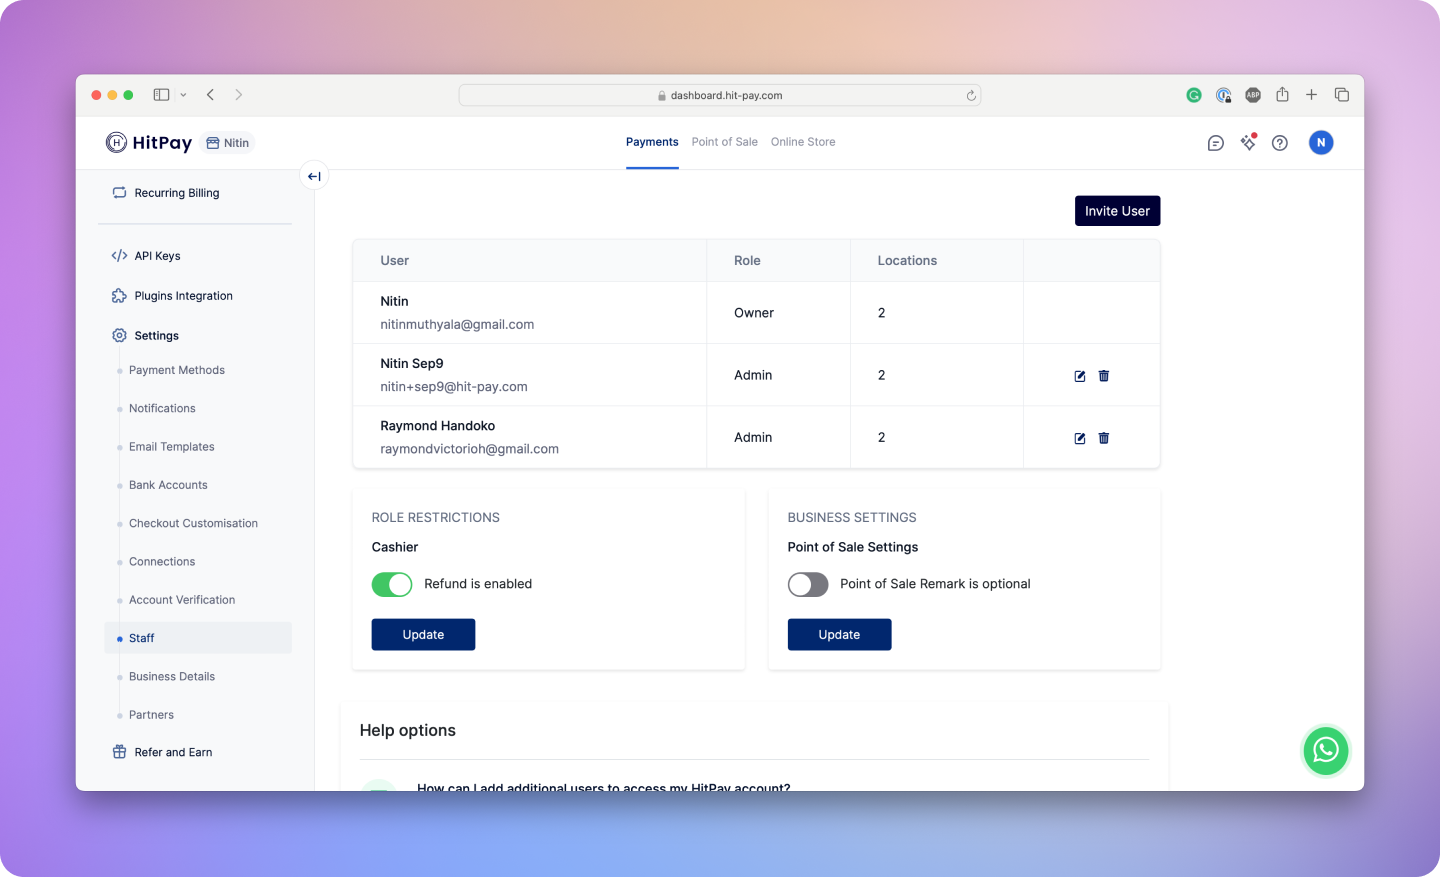Open the Nitin business store badge
This screenshot has width=1440, height=877.
[228, 143]
